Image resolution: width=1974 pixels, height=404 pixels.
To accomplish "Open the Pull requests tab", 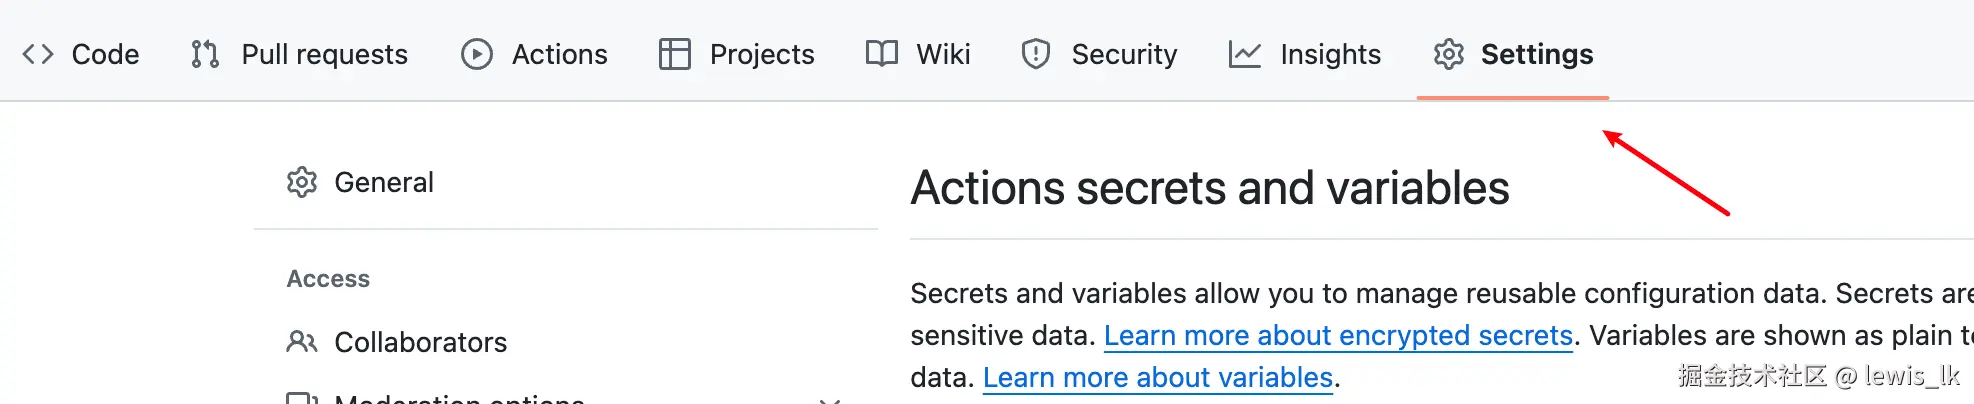I will (x=324, y=54).
